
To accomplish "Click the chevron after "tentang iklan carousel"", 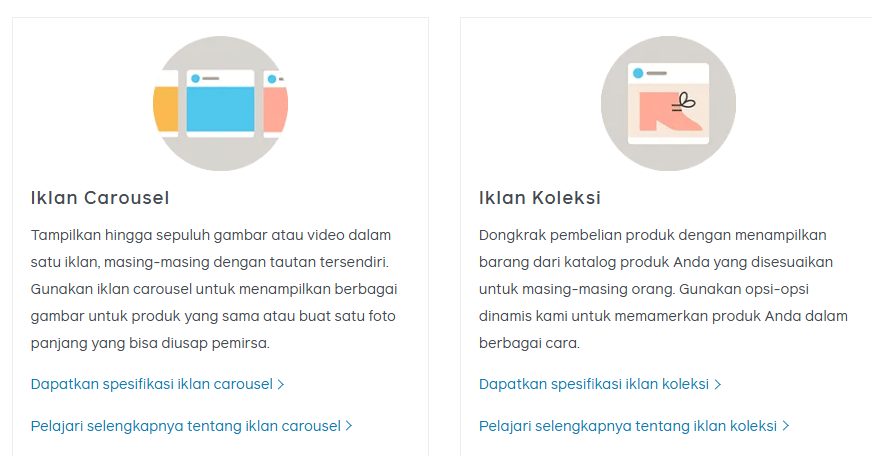I will tap(349, 426).
